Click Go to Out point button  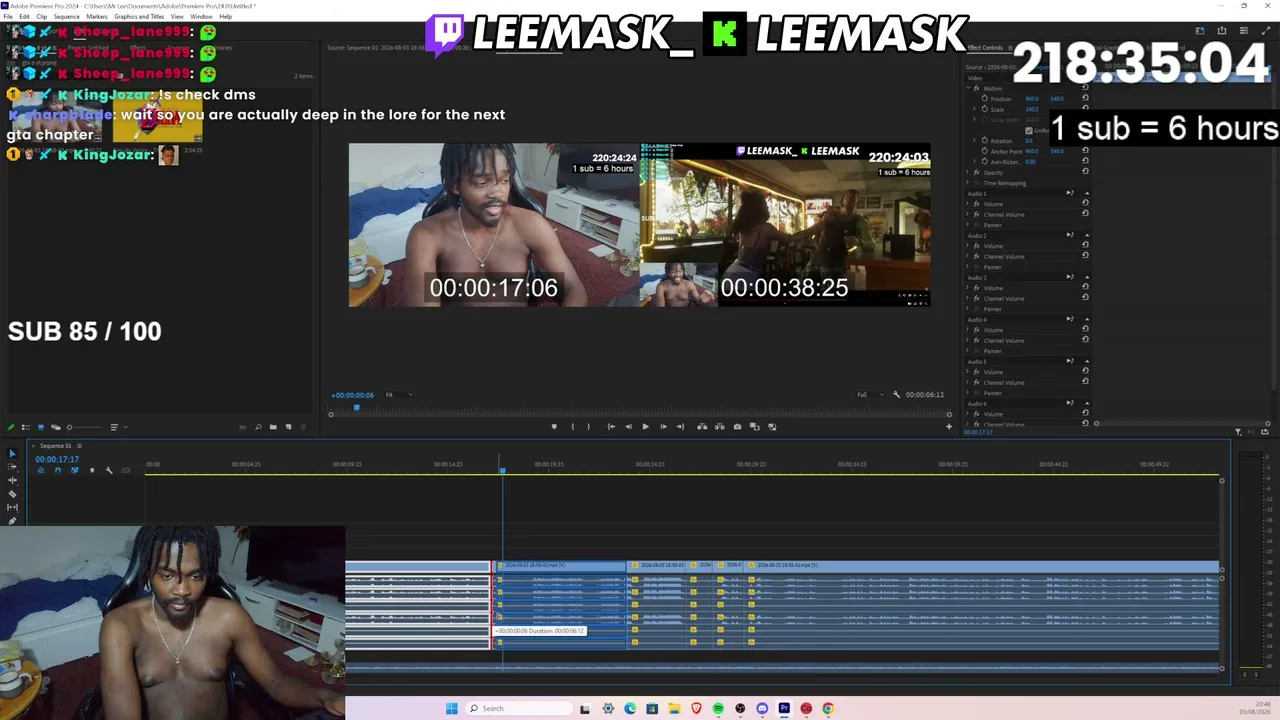click(x=680, y=427)
